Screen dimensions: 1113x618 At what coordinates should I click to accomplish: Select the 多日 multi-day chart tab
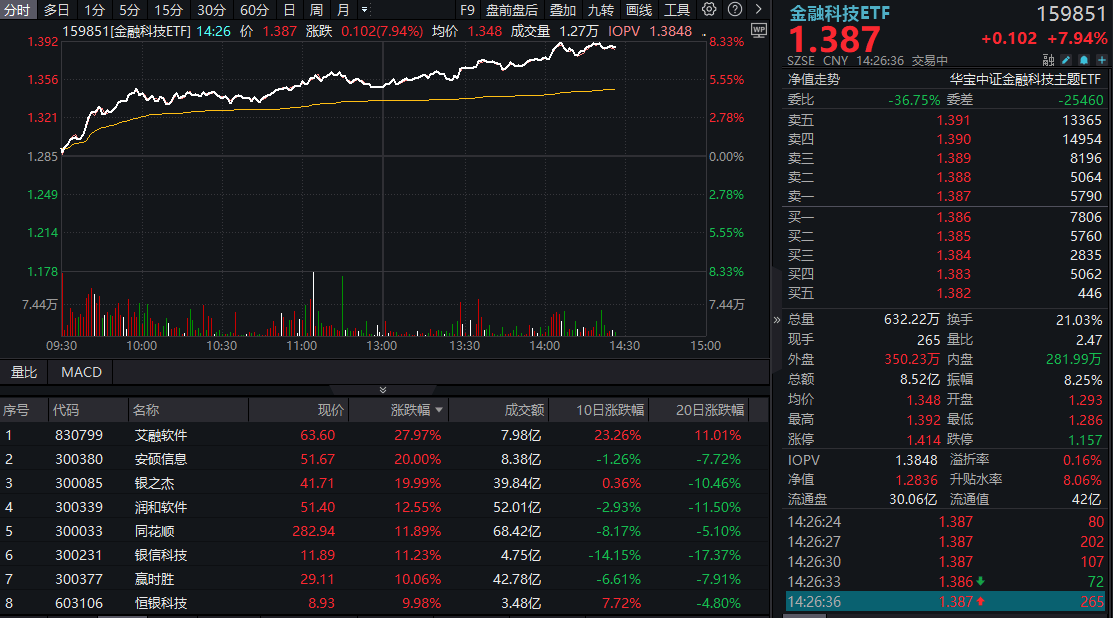click(x=57, y=10)
